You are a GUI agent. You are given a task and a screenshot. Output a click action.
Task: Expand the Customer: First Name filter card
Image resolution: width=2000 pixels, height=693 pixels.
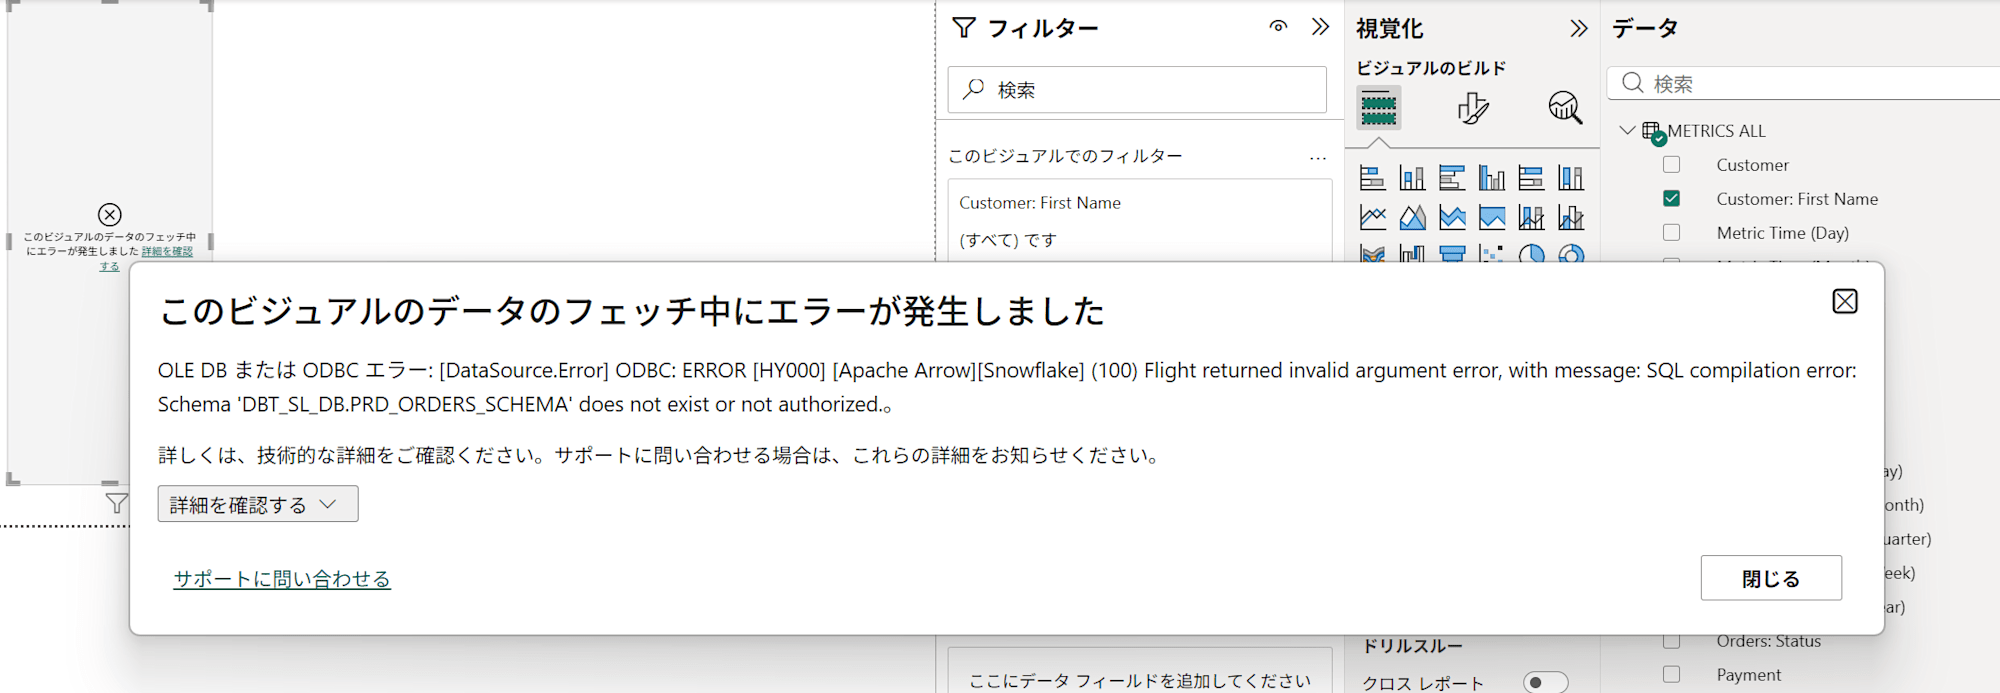[1140, 221]
